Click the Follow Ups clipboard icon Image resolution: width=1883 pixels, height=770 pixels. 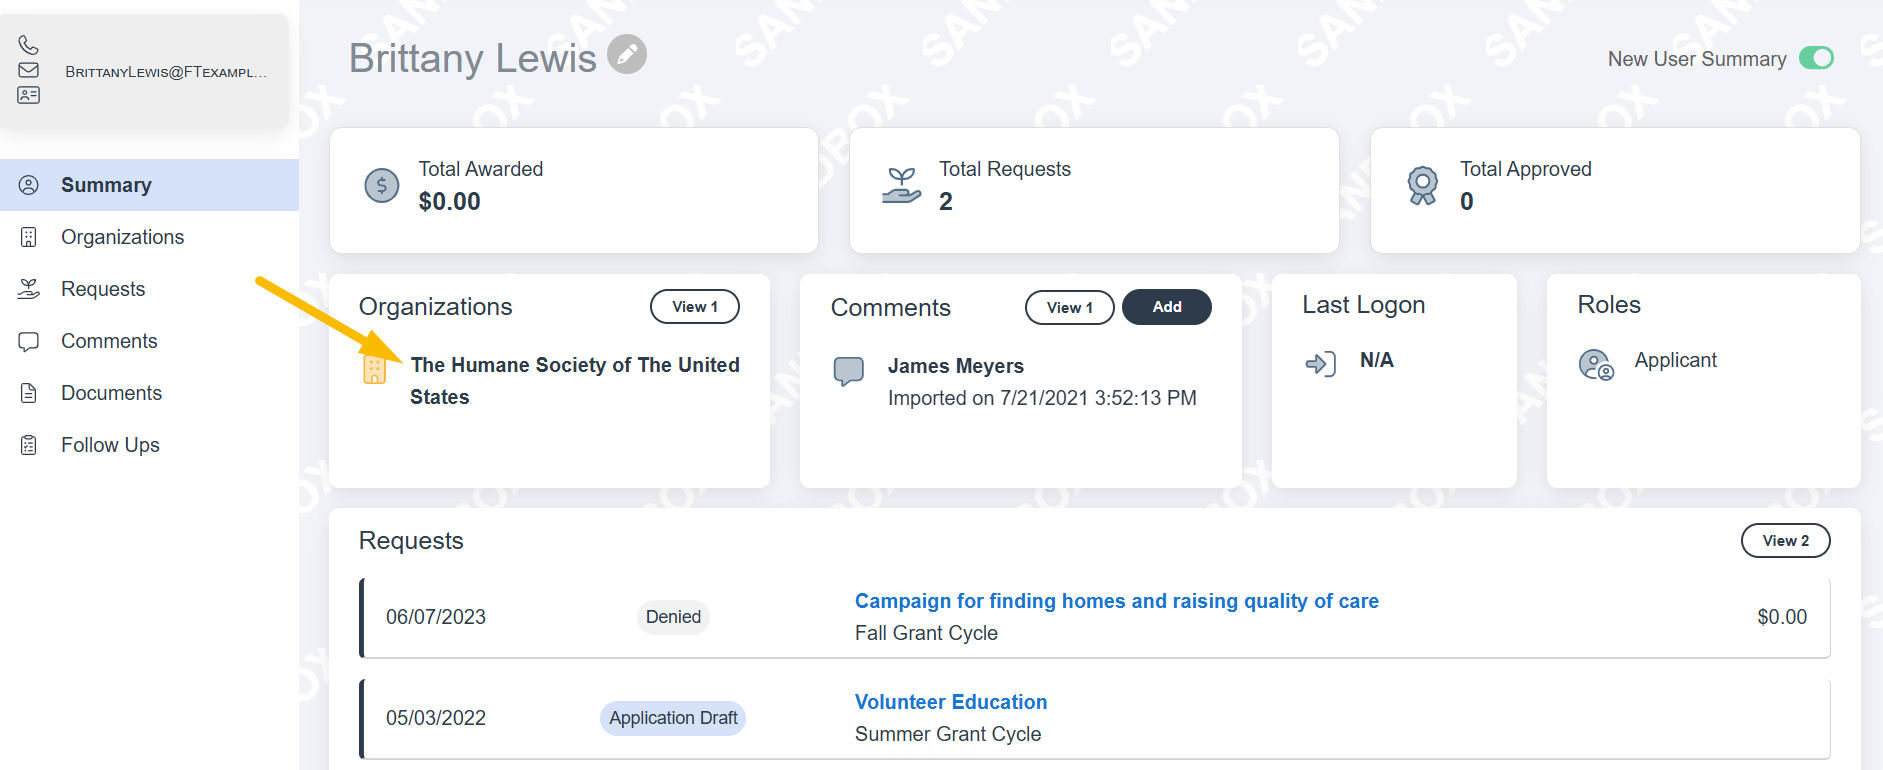(29, 445)
